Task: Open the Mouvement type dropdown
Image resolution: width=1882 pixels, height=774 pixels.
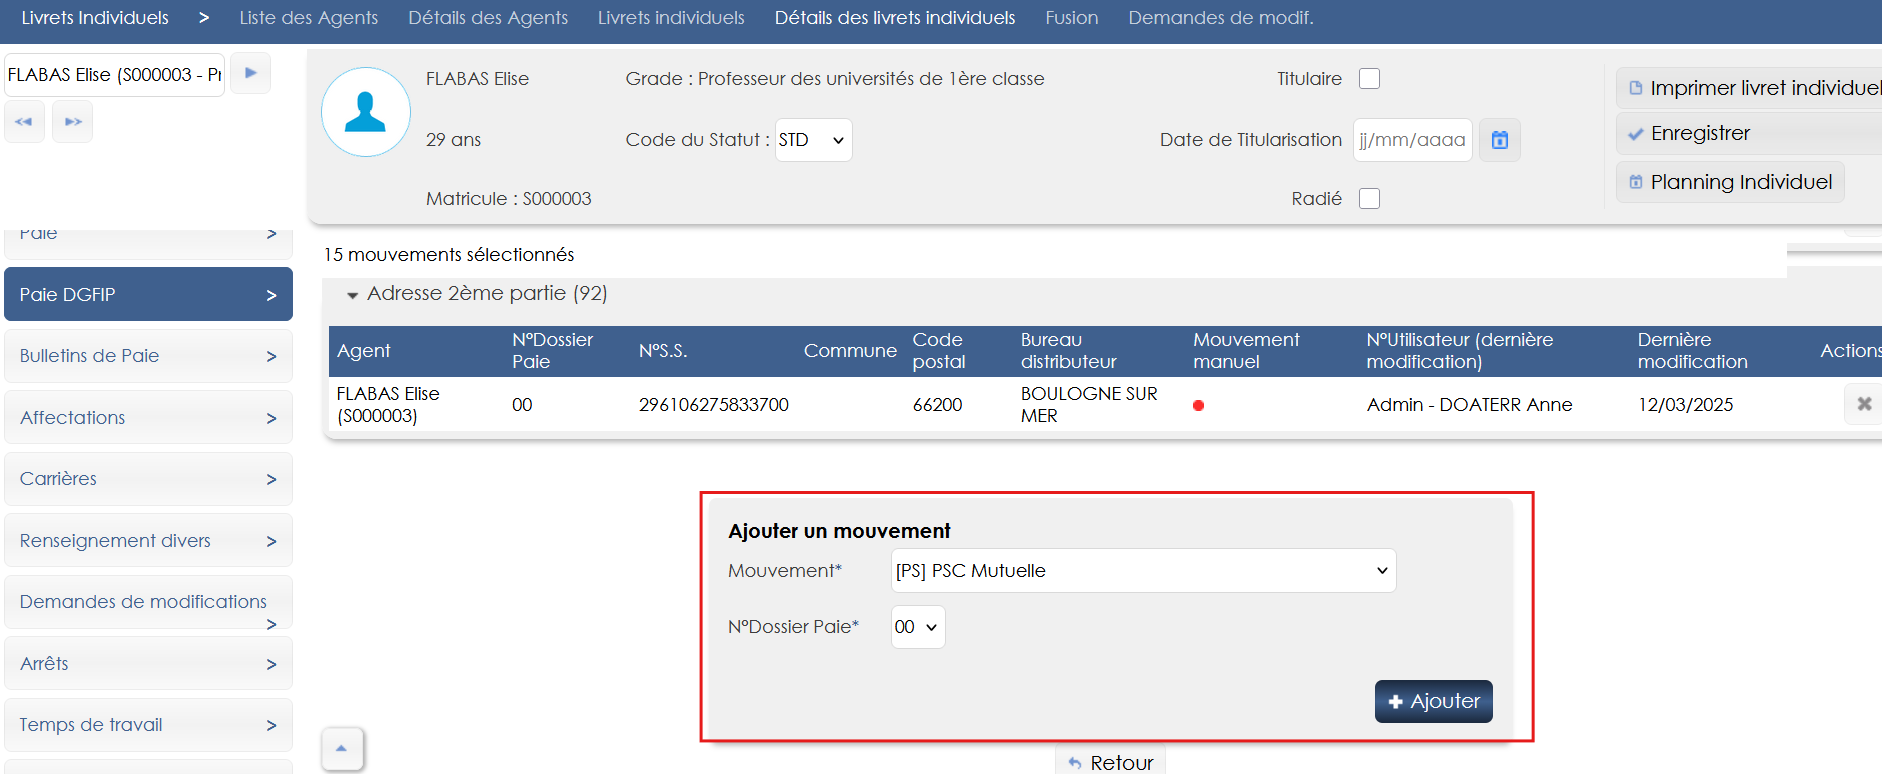Action: click(x=1143, y=571)
